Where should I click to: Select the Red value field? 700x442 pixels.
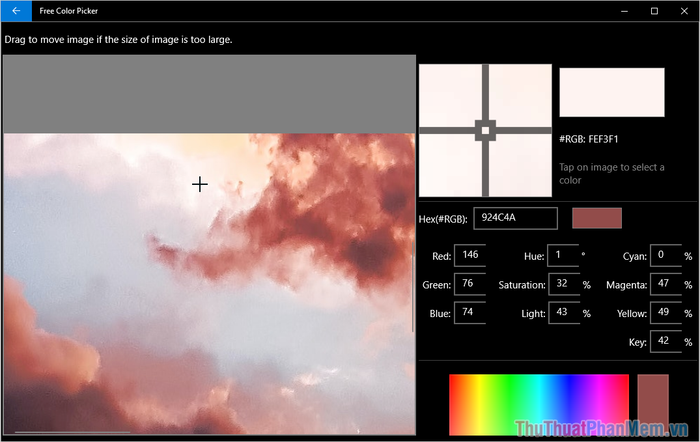pos(470,255)
